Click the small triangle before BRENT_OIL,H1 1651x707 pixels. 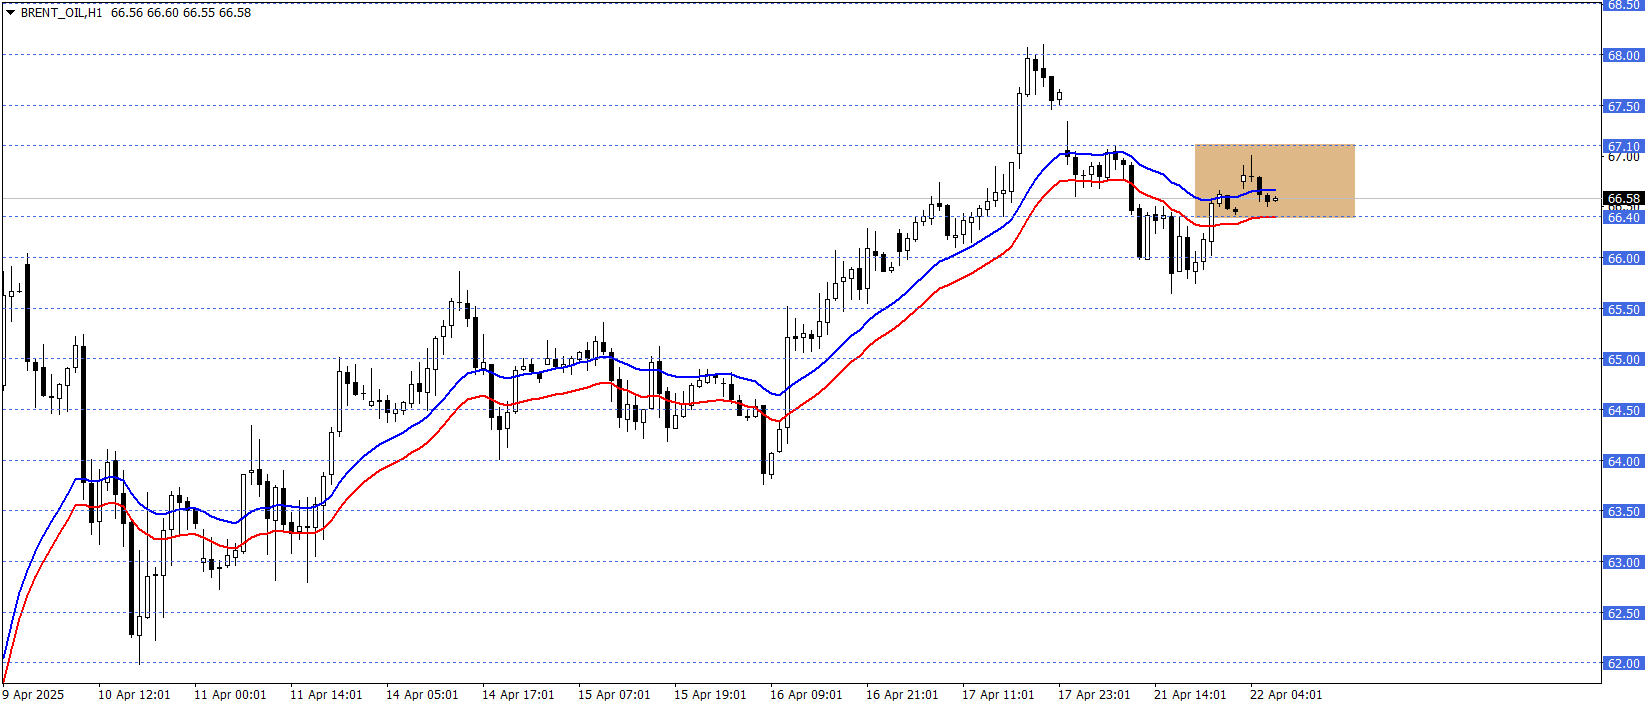[x=11, y=13]
